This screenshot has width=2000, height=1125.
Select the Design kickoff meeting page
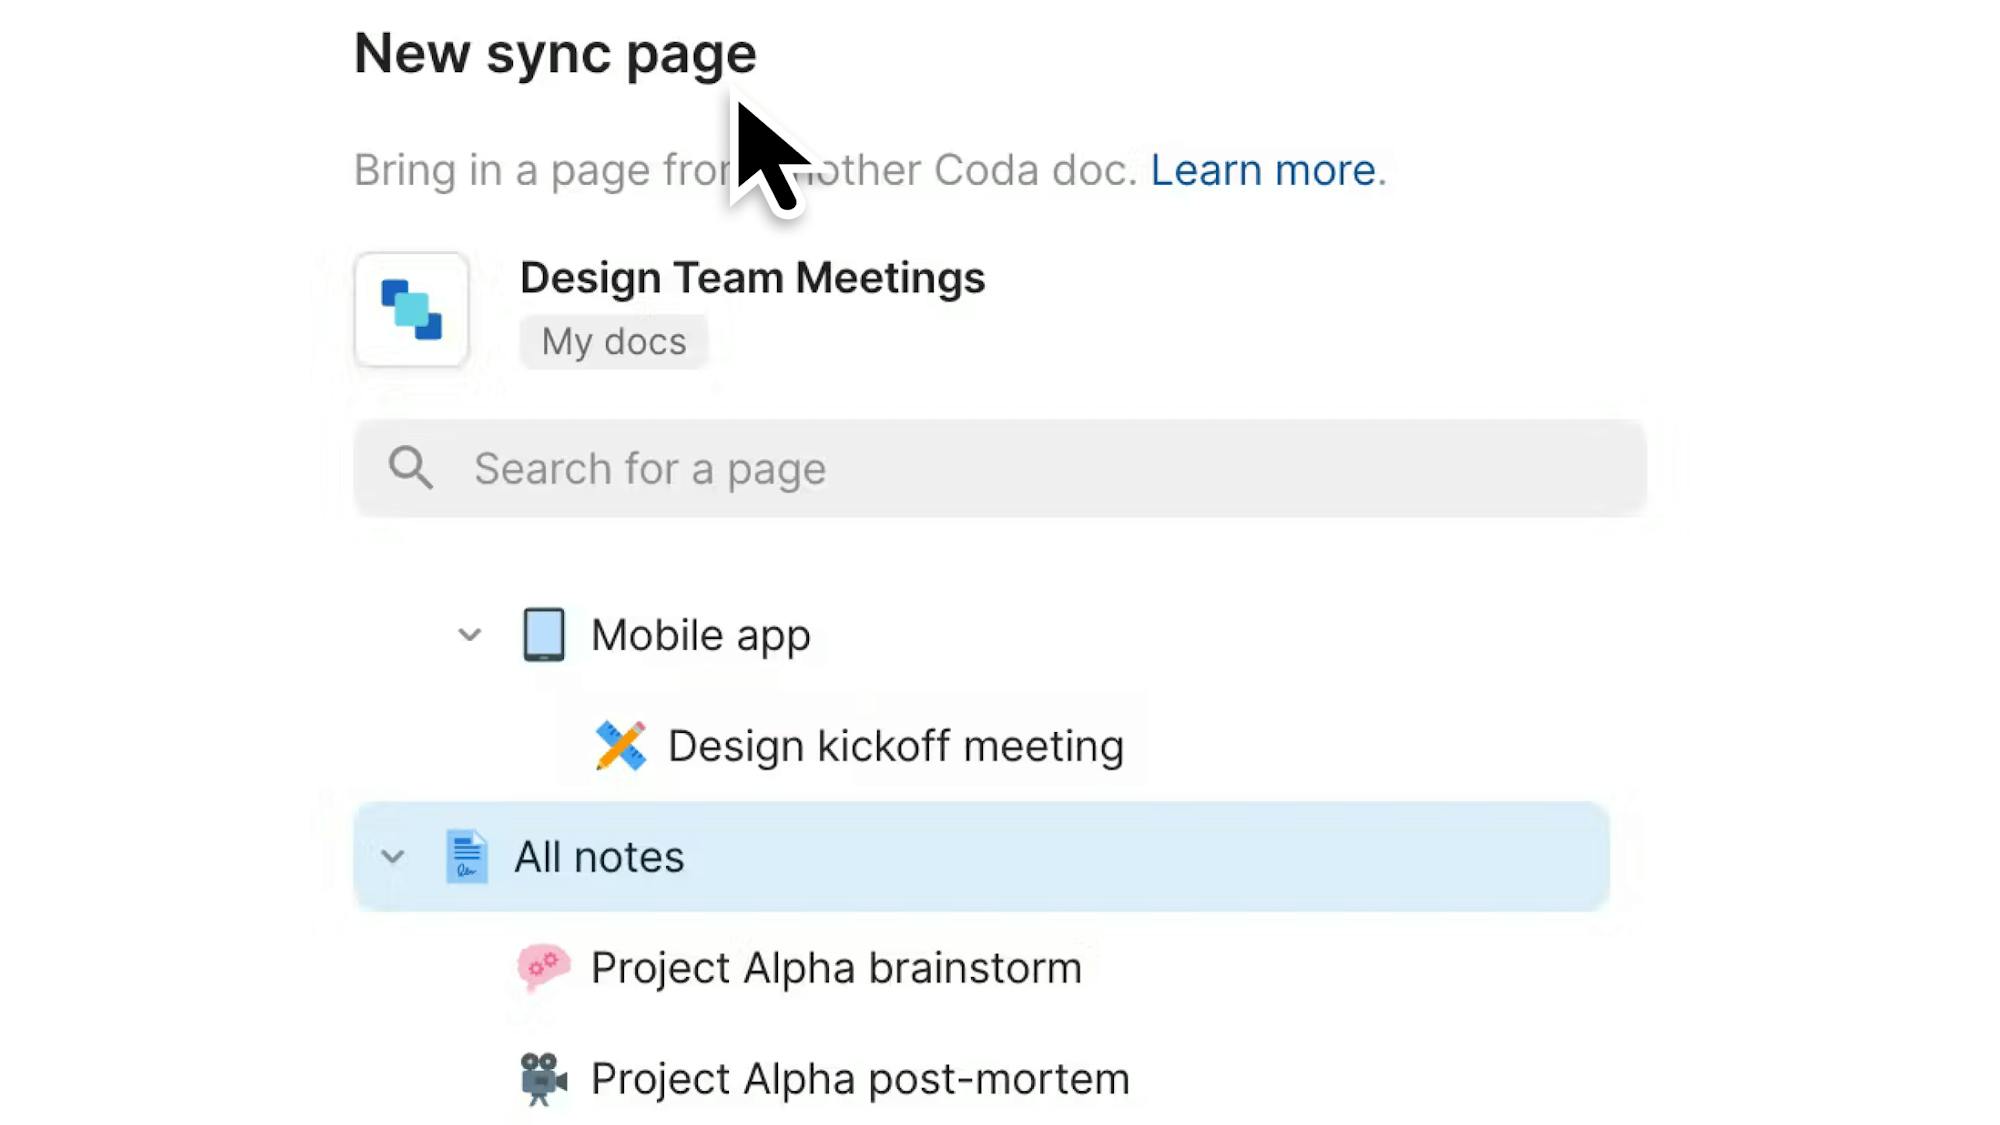click(x=895, y=746)
